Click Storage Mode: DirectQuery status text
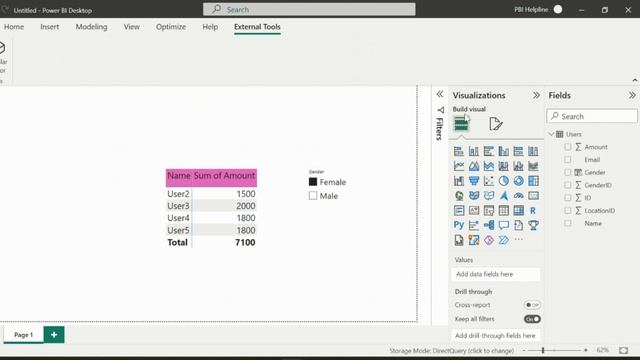The width and height of the screenshot is (640, 360). [451, 351]
